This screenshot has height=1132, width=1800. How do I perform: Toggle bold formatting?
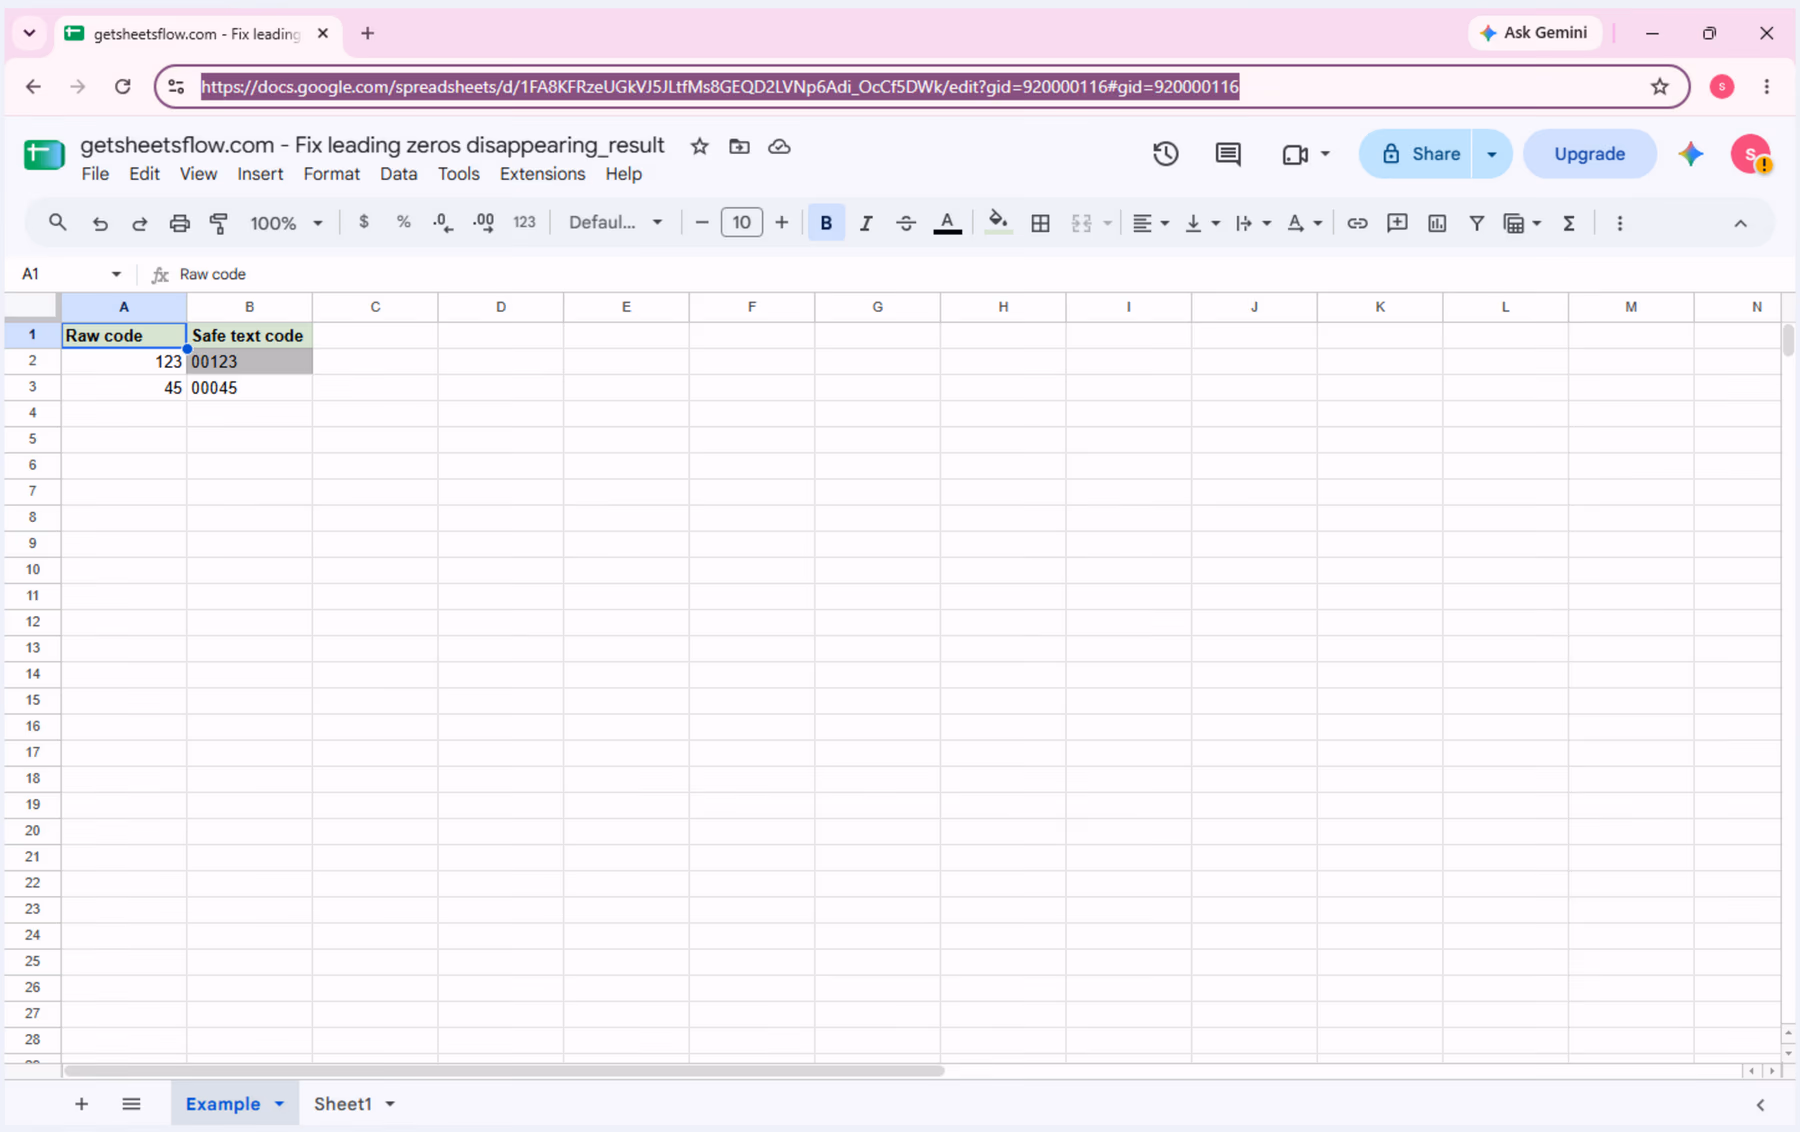826,223
